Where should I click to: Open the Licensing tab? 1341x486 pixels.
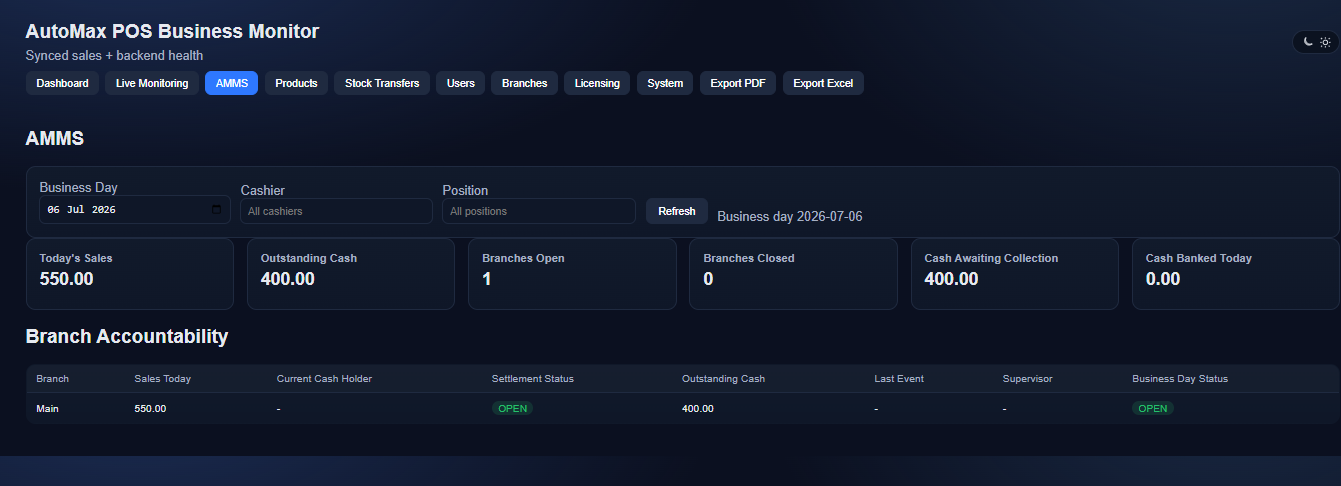597,83
